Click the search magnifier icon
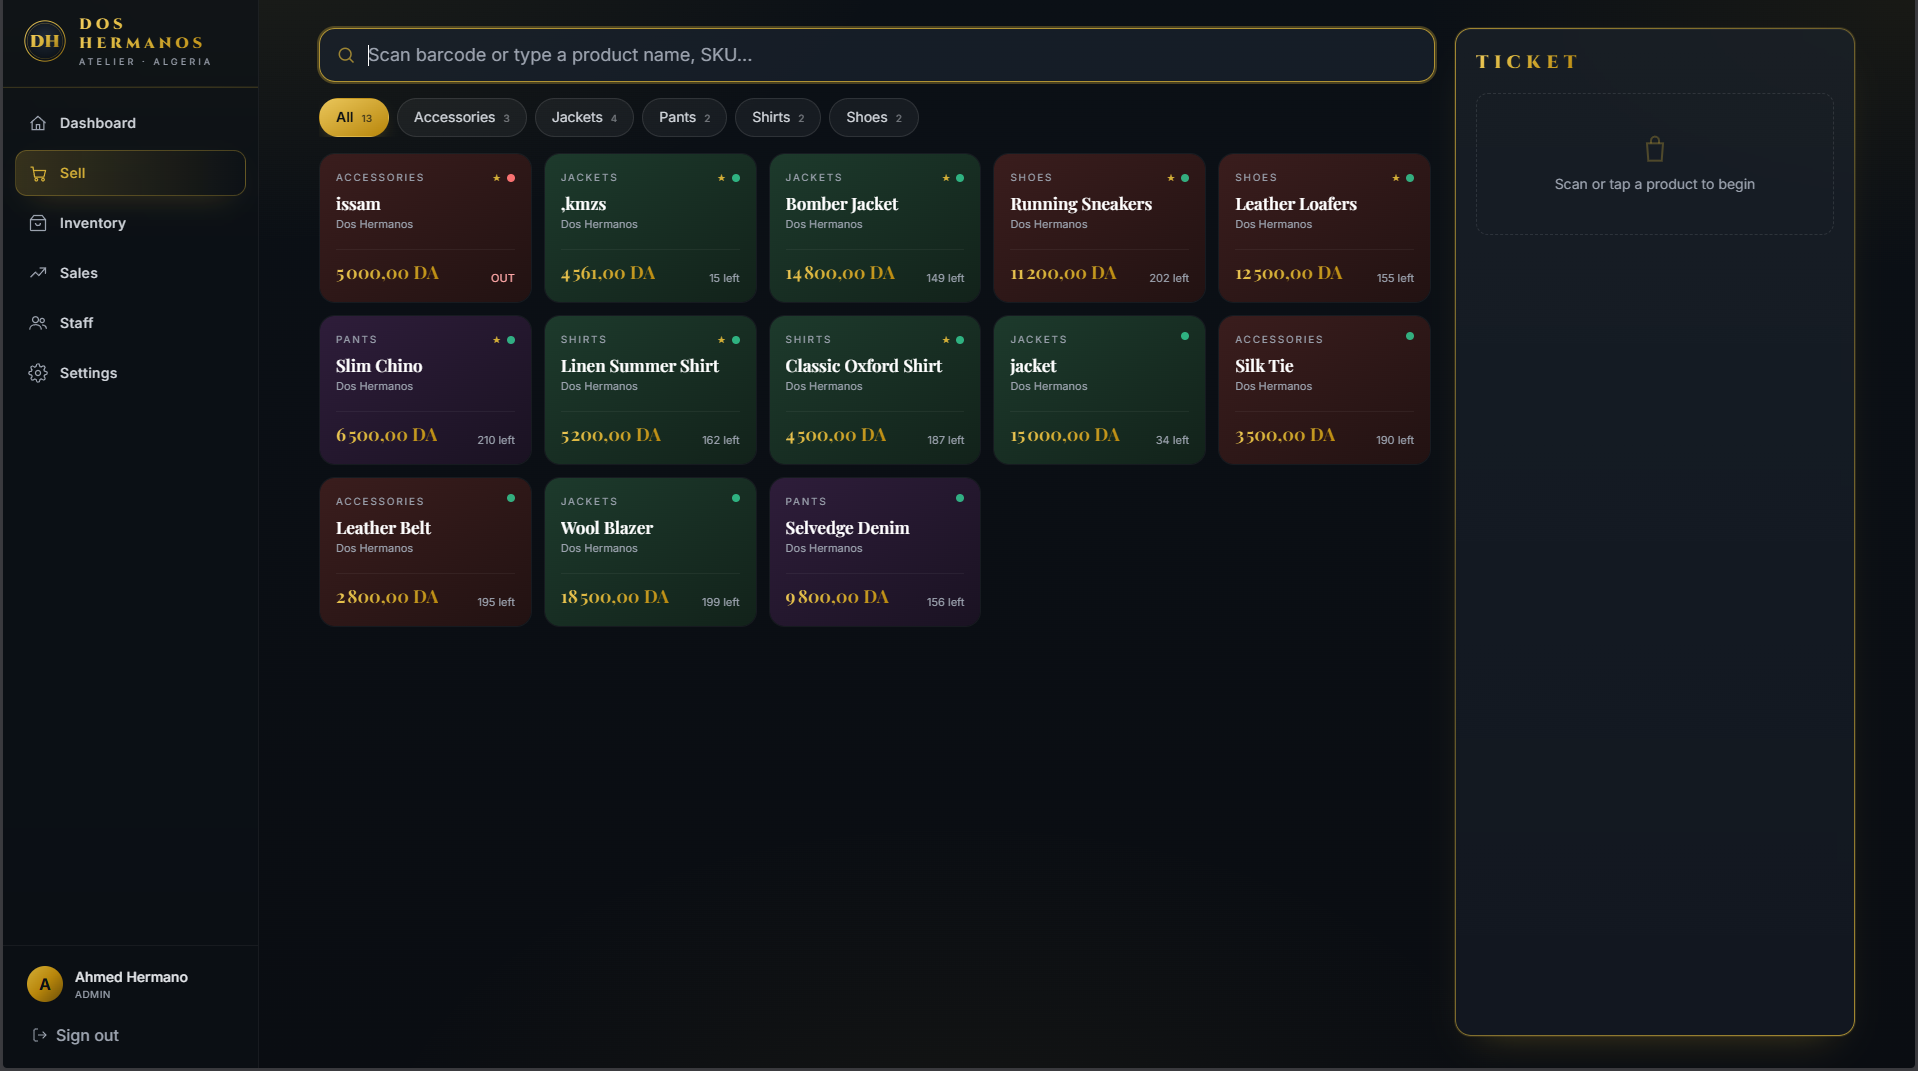The height and width of the screenshot is (1071, 1918). (346, 55)
